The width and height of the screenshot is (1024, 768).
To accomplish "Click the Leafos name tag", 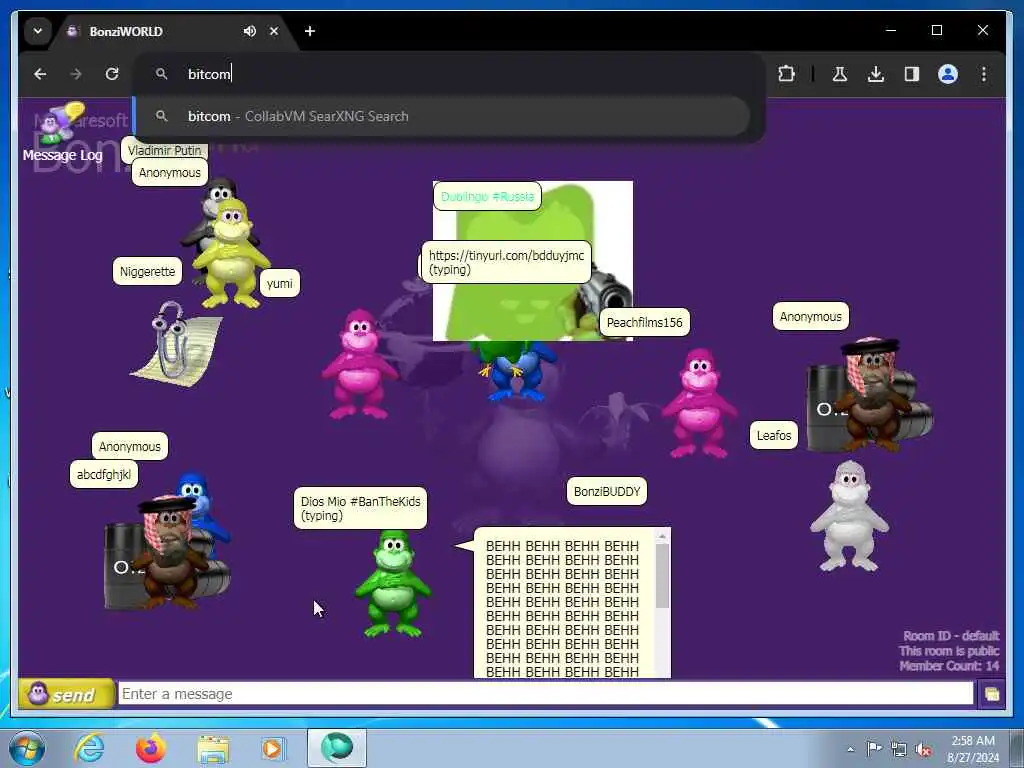I will [774, 436].
